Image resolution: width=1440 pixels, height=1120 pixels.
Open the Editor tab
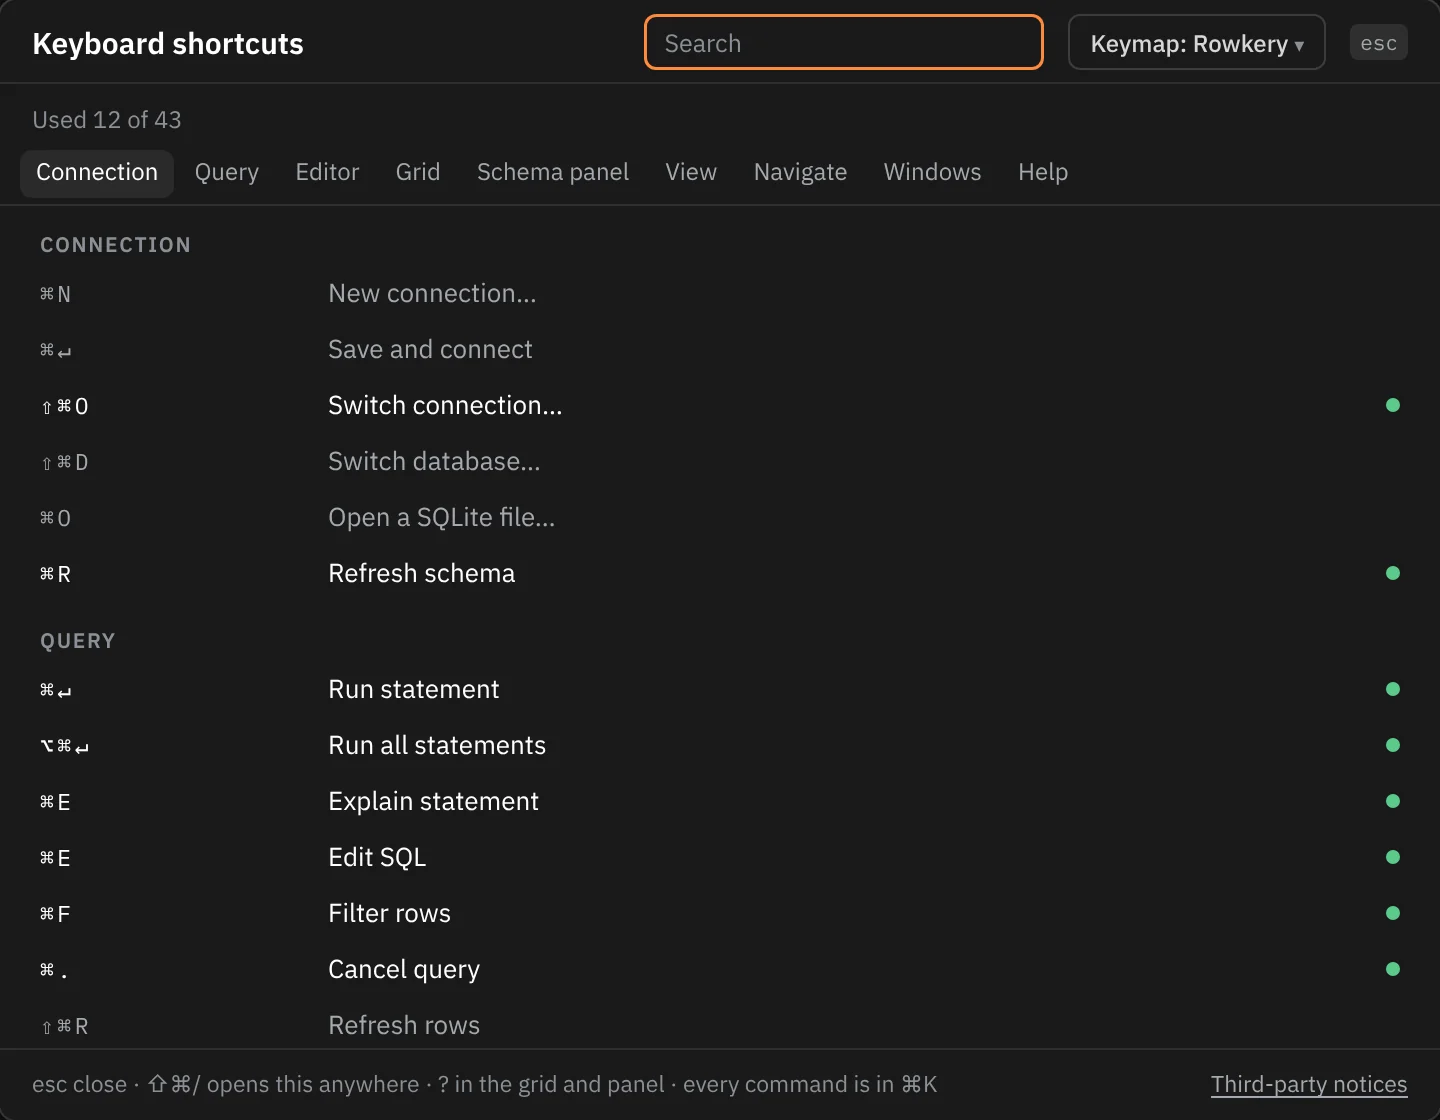(327, 173)
